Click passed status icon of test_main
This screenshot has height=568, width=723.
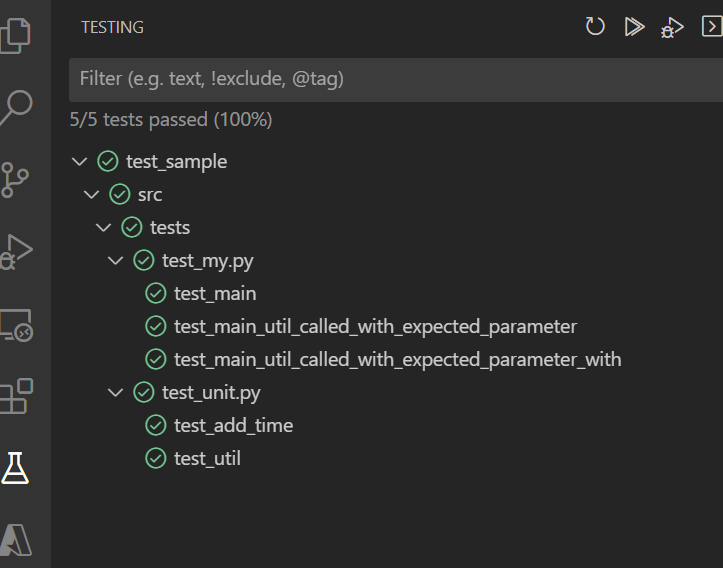(x=156, y=293)
